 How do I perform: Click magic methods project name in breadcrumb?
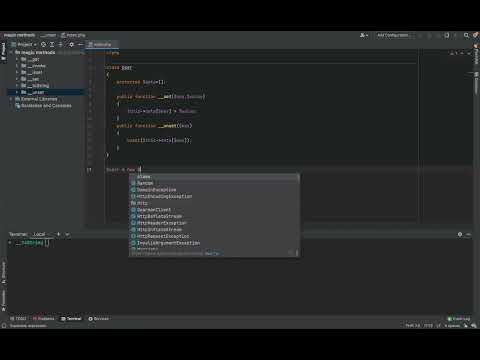19,35
